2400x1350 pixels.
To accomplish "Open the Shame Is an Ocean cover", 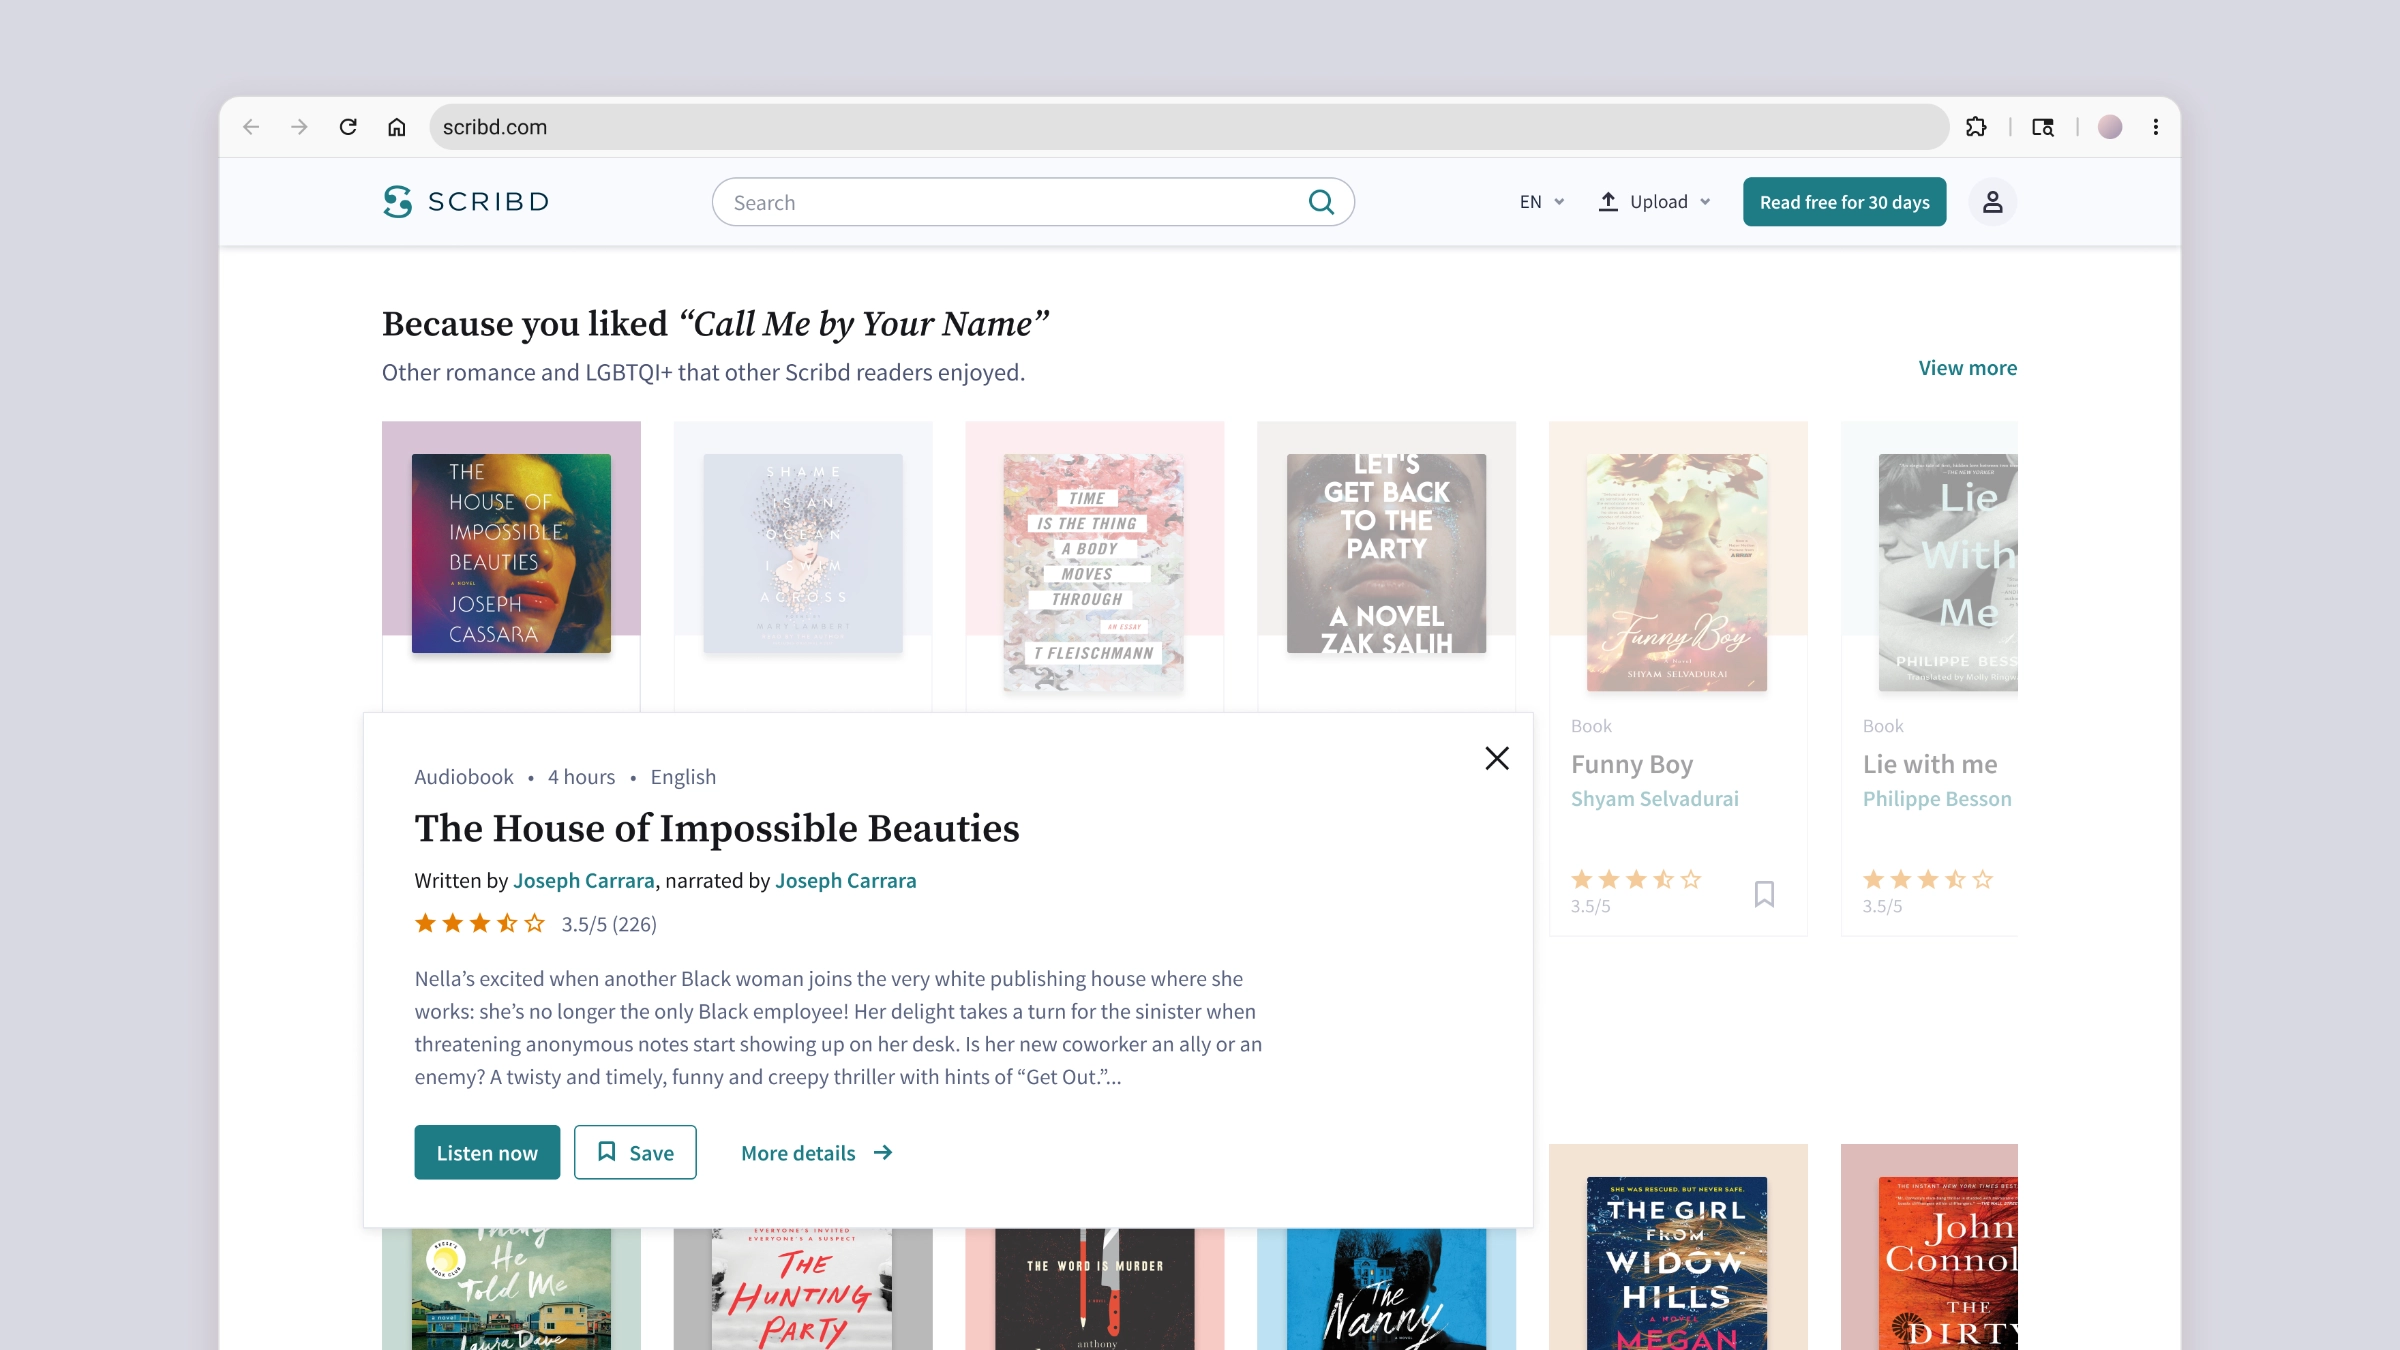I will point(803,554).
